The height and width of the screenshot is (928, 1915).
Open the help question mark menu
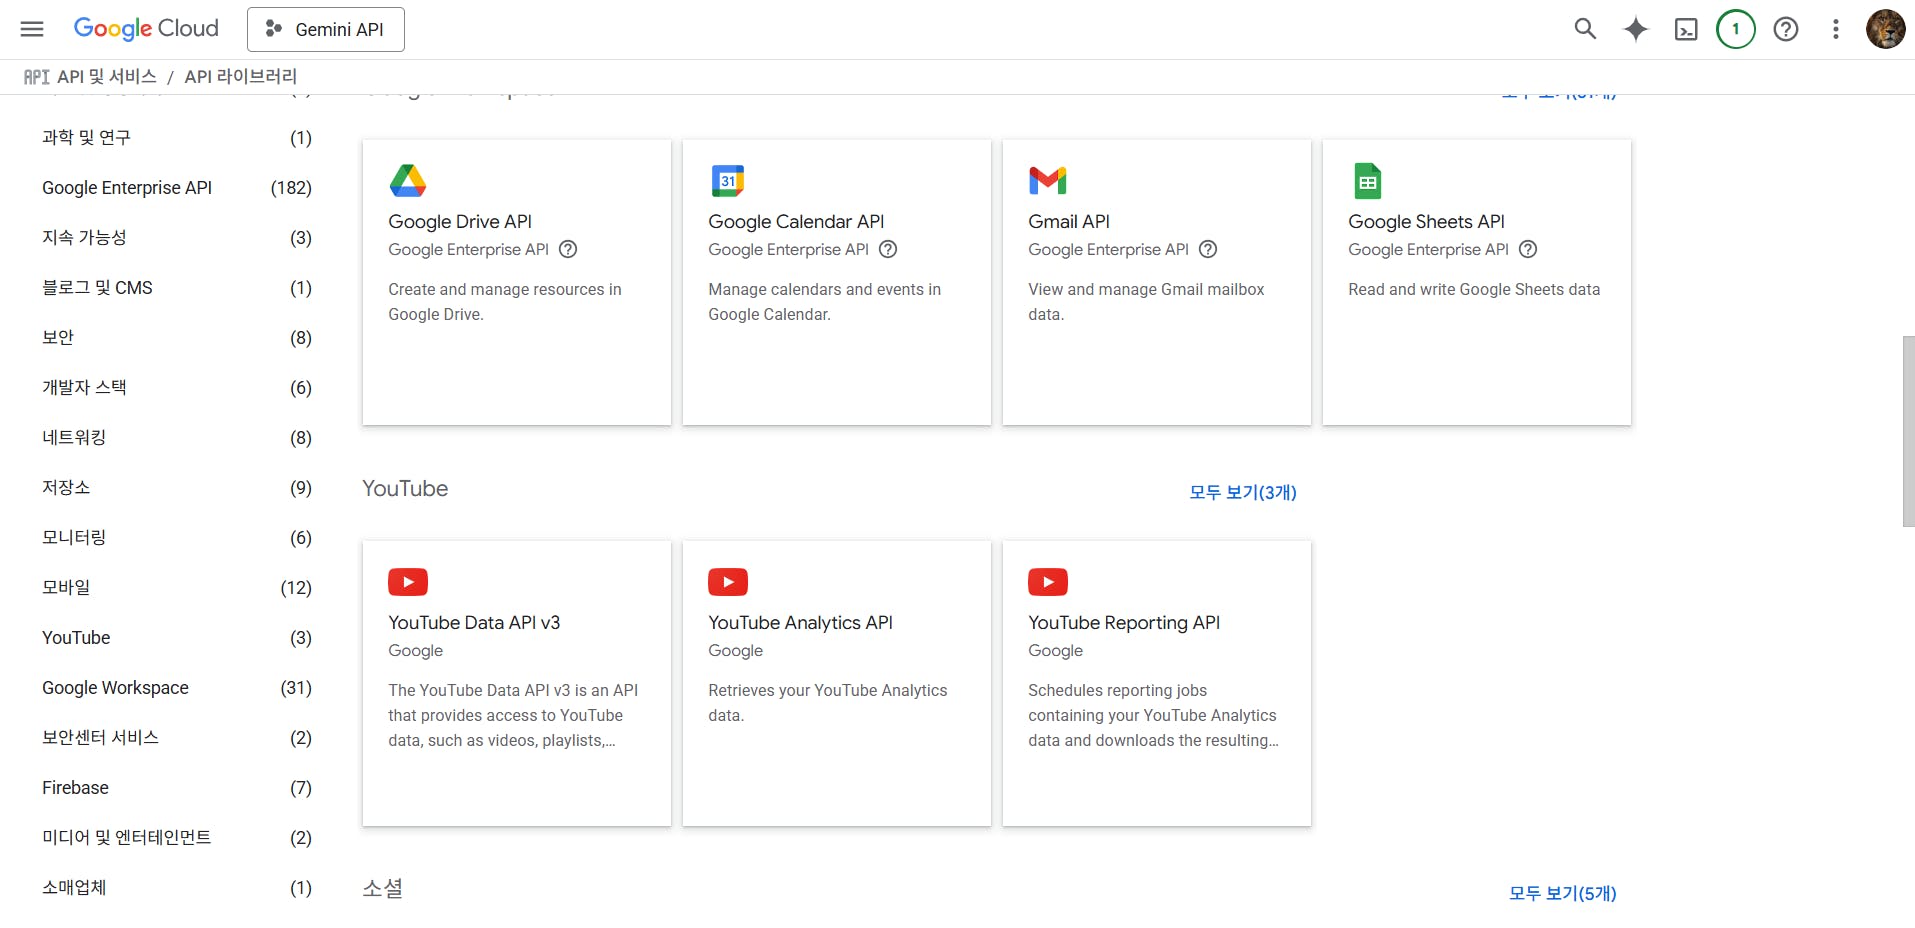coord(1786,29)
